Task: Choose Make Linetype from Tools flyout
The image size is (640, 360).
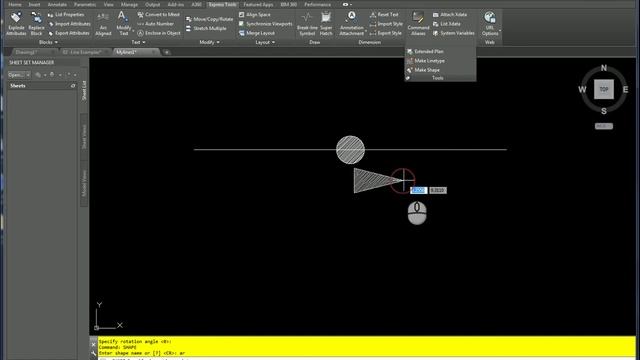Action: tap(426, 61)
